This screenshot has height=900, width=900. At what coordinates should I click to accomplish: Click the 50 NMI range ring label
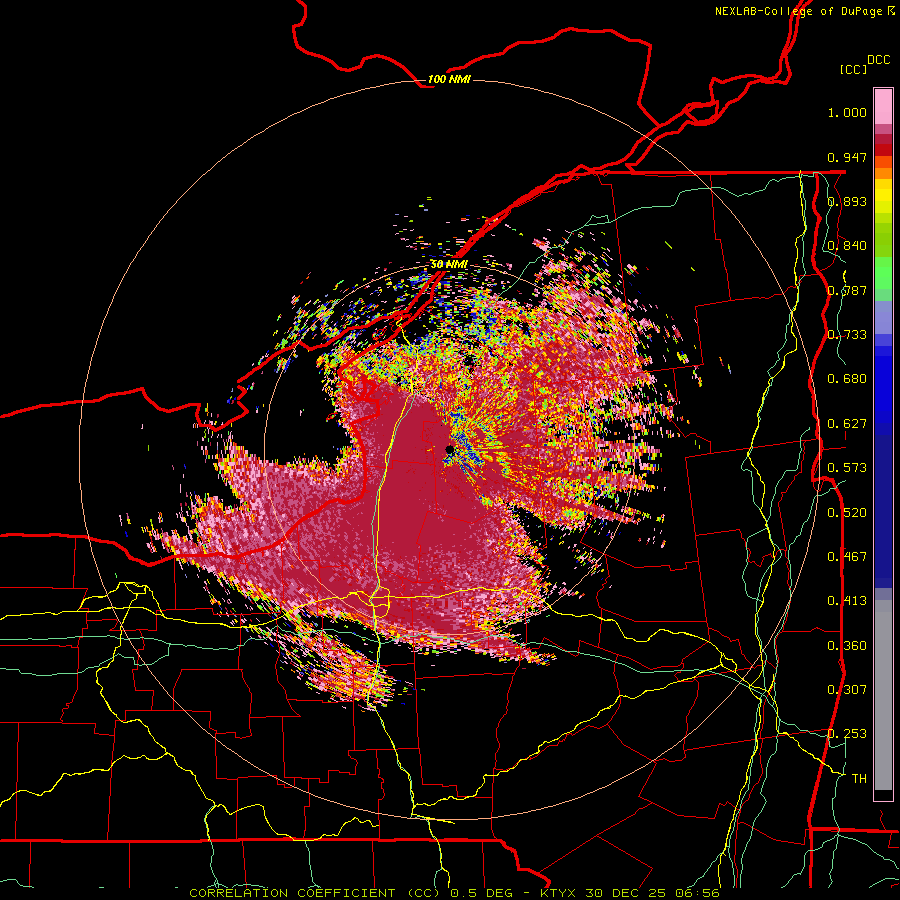(x=449, y=265)
